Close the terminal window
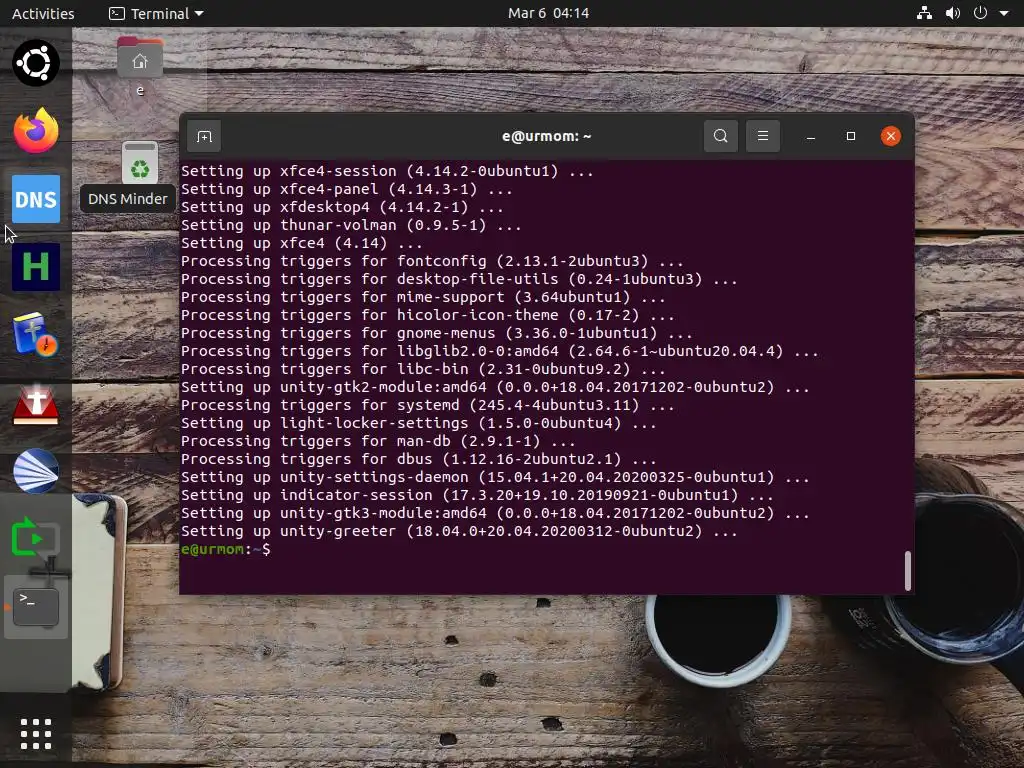Screen dimensions: 1024x768 (891, 136)
